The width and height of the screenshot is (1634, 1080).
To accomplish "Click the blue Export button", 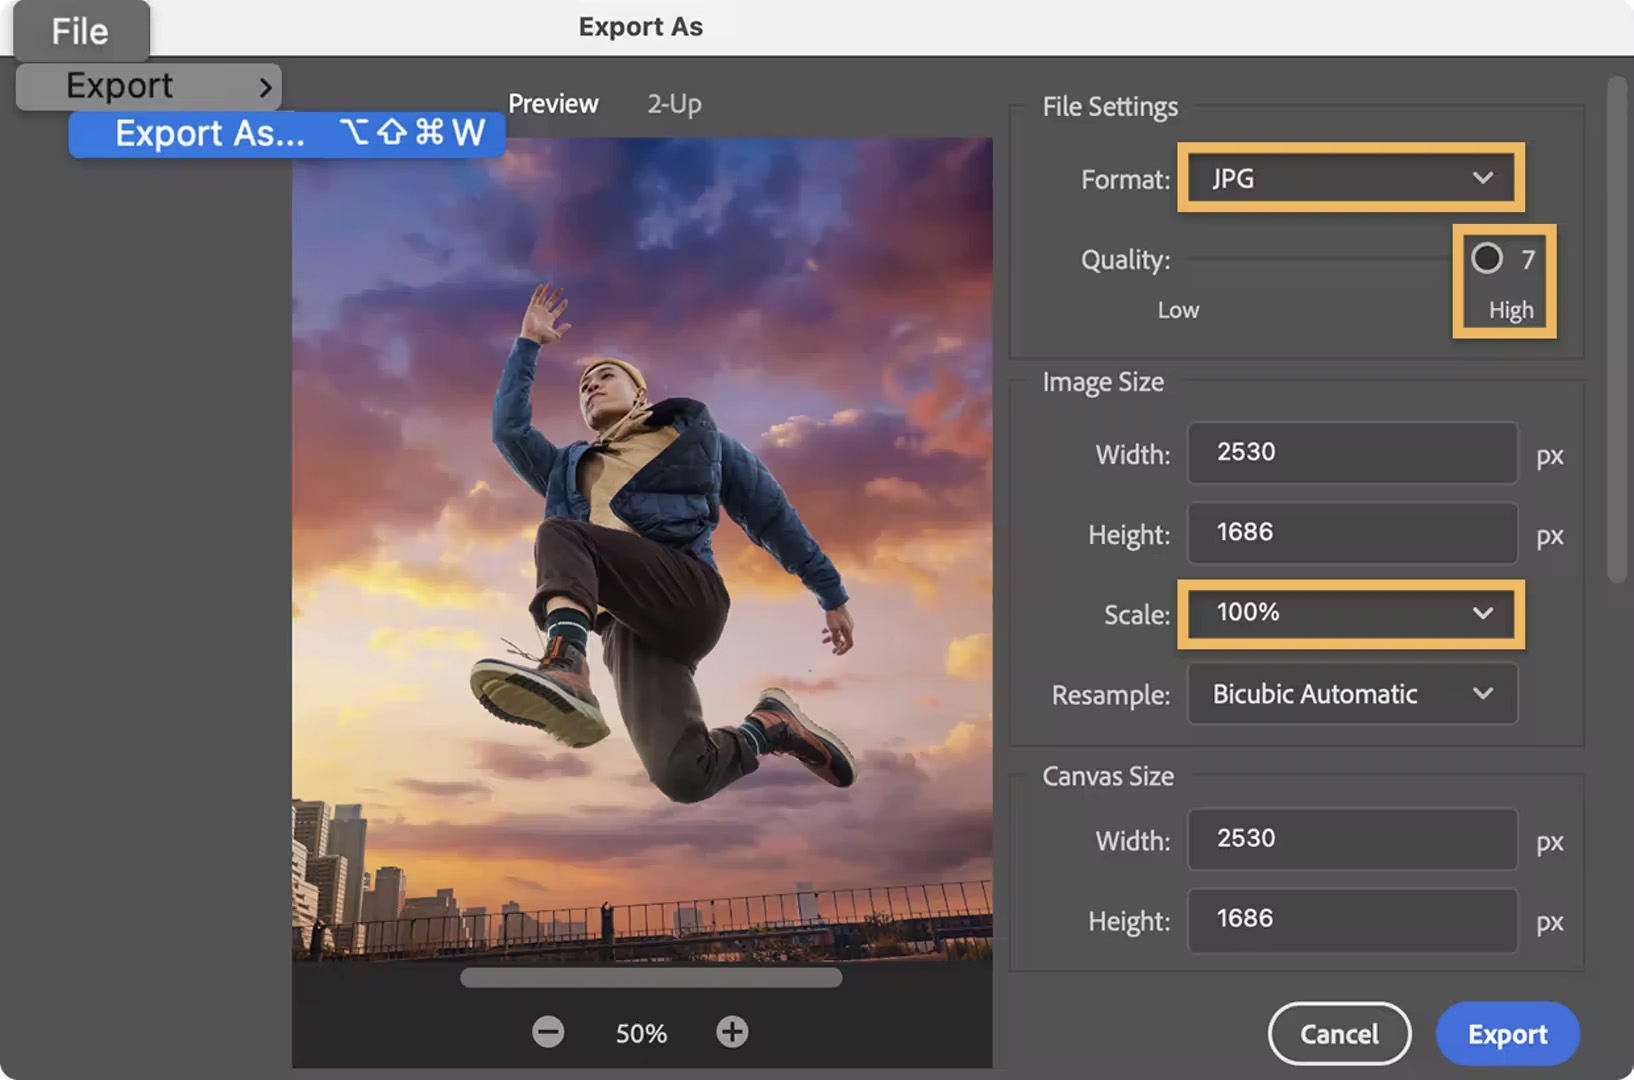I will coord(1506,1034).
